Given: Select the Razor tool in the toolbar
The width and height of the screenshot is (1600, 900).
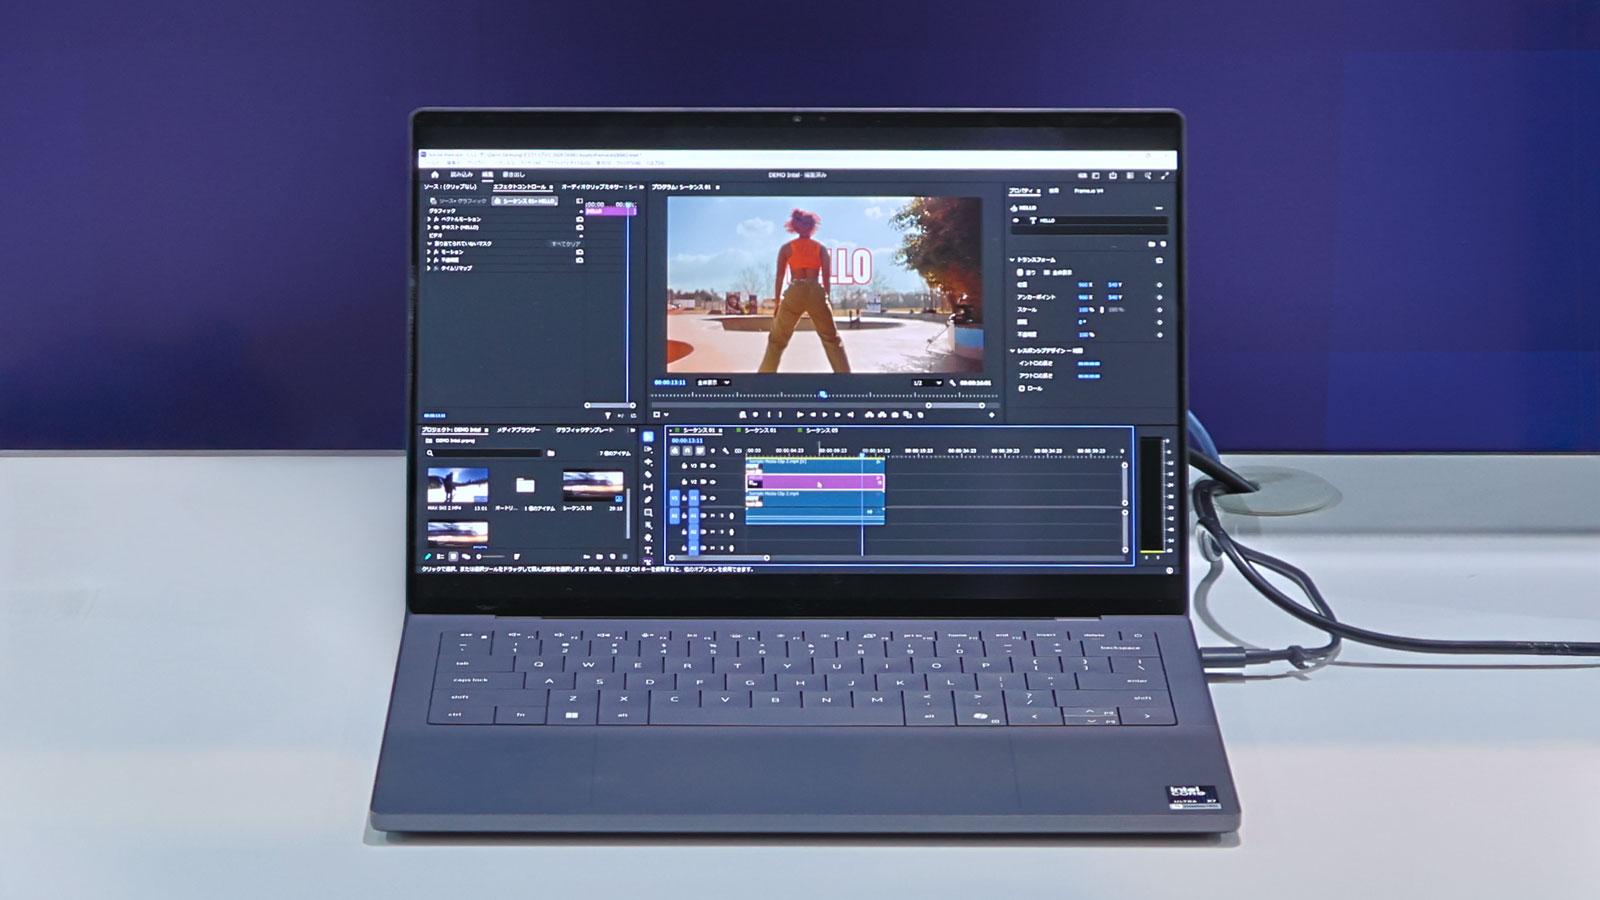Looking at the screenshot, I should [x=648, y=475].
